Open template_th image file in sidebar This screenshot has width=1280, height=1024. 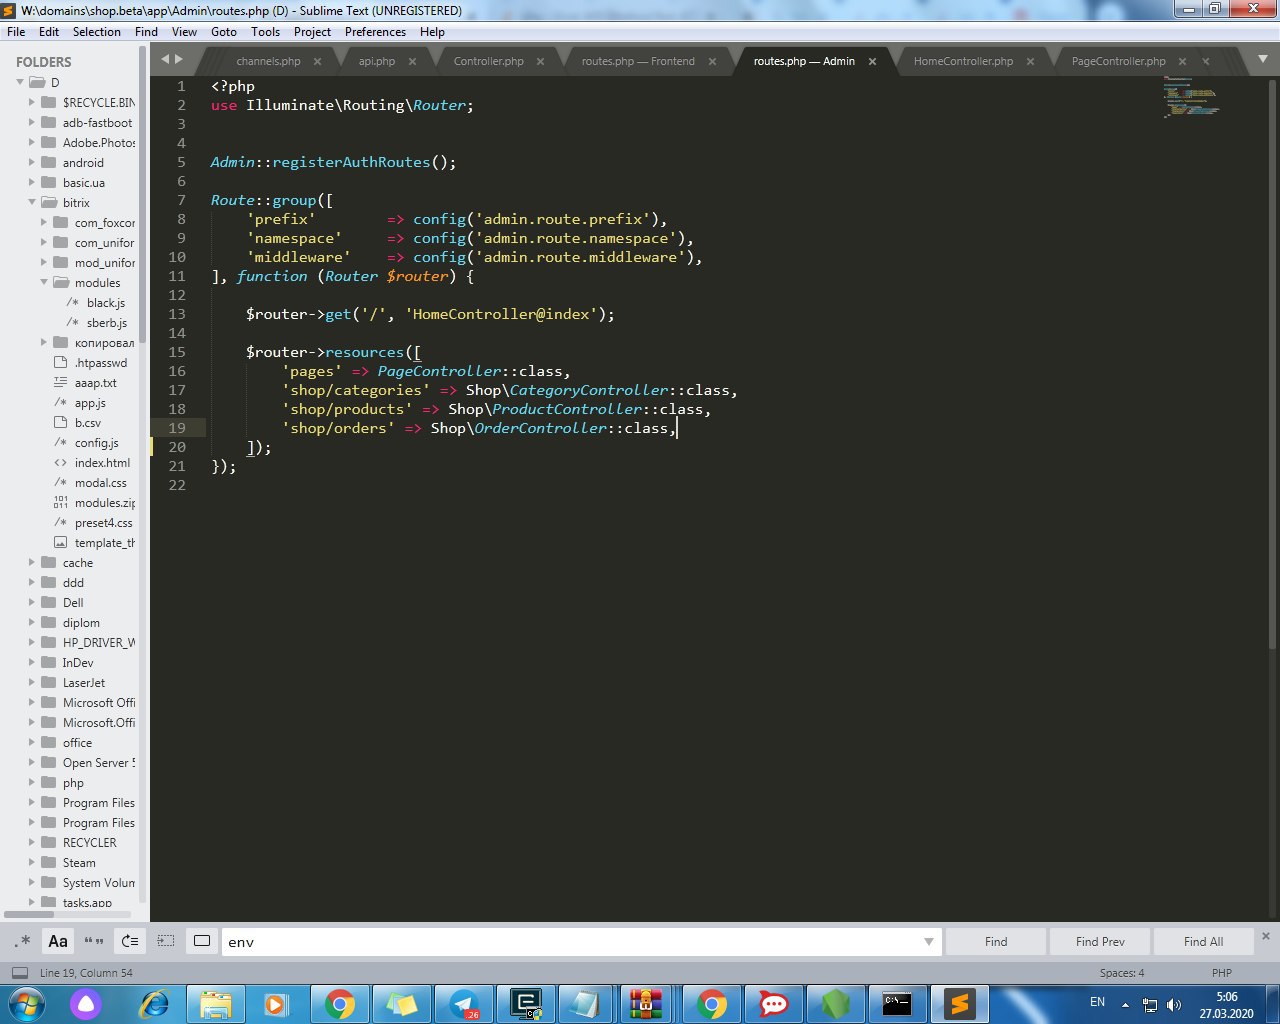[x=104, y=542]
